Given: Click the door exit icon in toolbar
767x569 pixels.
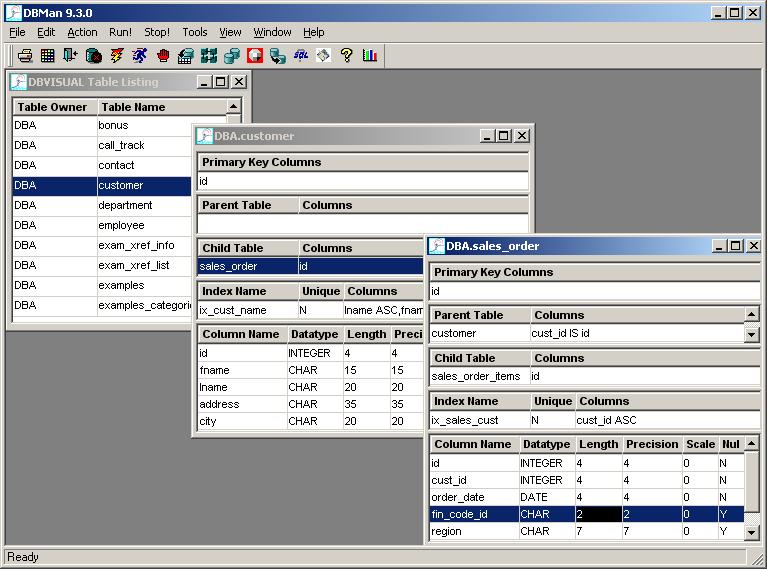Looking at the screenshot, I should point(70,56).
